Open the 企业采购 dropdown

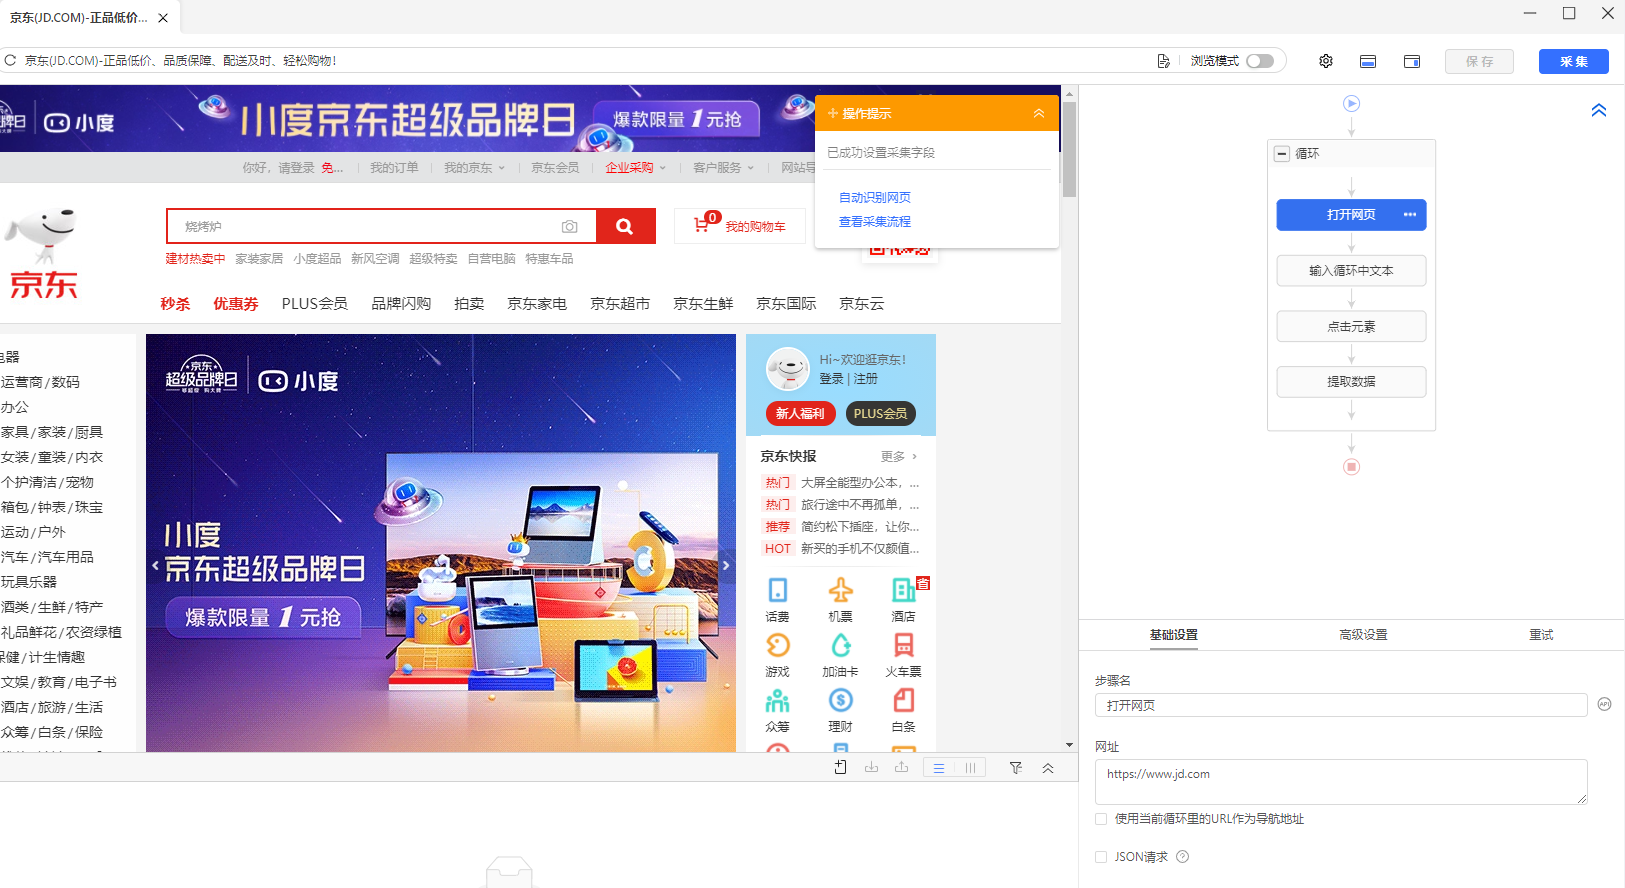coord(635,168)
